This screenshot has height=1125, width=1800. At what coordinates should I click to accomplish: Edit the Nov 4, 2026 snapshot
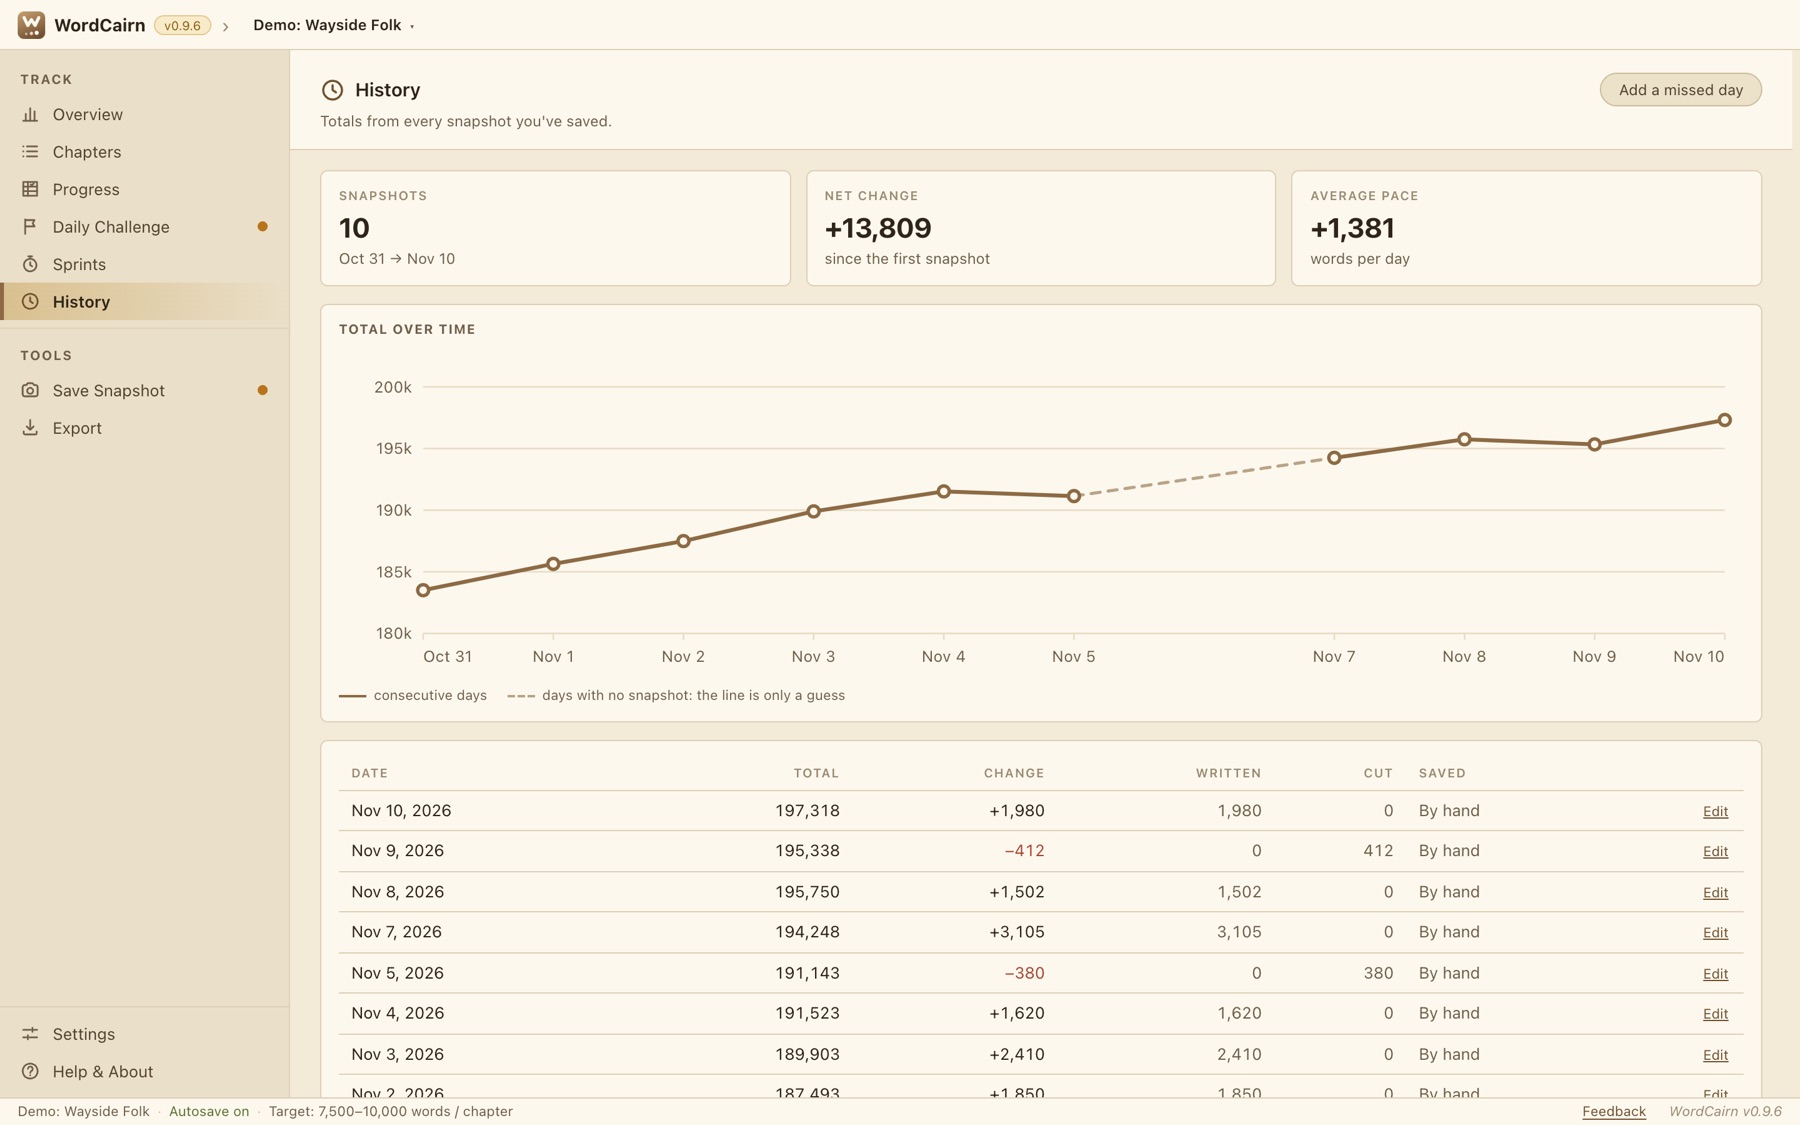pos(1715,1014)
